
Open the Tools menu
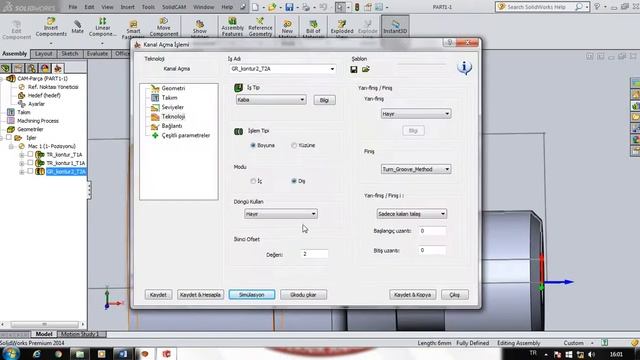pyautogui.click(x=148, y=7)
